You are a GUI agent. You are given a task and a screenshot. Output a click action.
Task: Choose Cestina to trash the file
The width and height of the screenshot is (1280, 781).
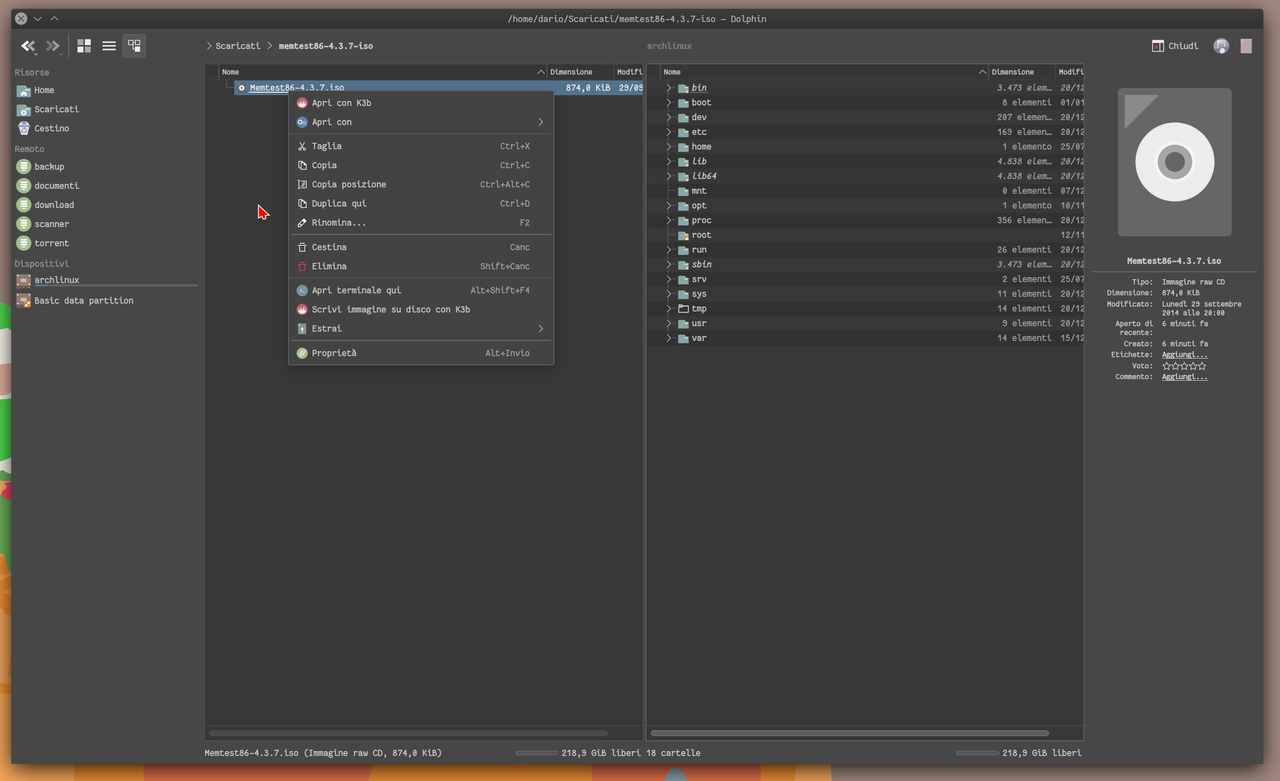[421, 247]
